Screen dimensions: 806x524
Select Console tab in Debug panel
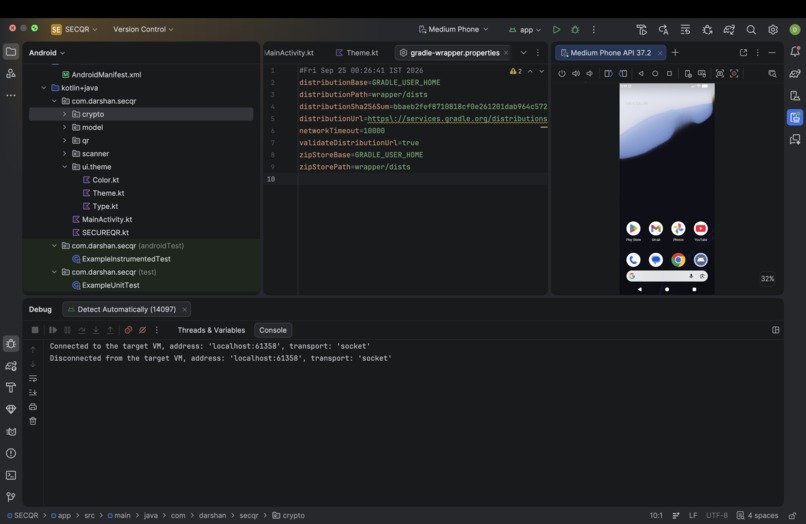(x=272, y=330)
